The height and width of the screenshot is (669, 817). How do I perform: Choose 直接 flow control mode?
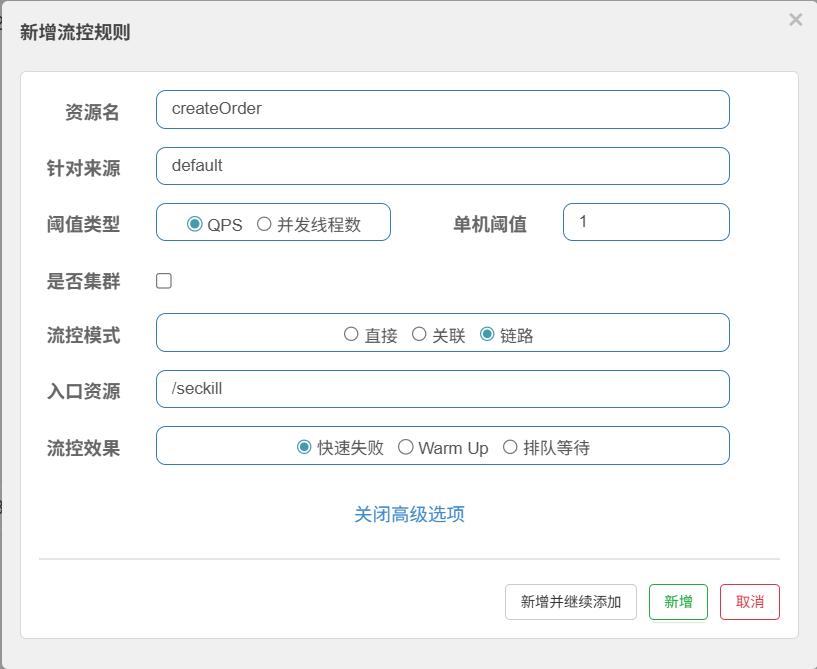(351, 335)
